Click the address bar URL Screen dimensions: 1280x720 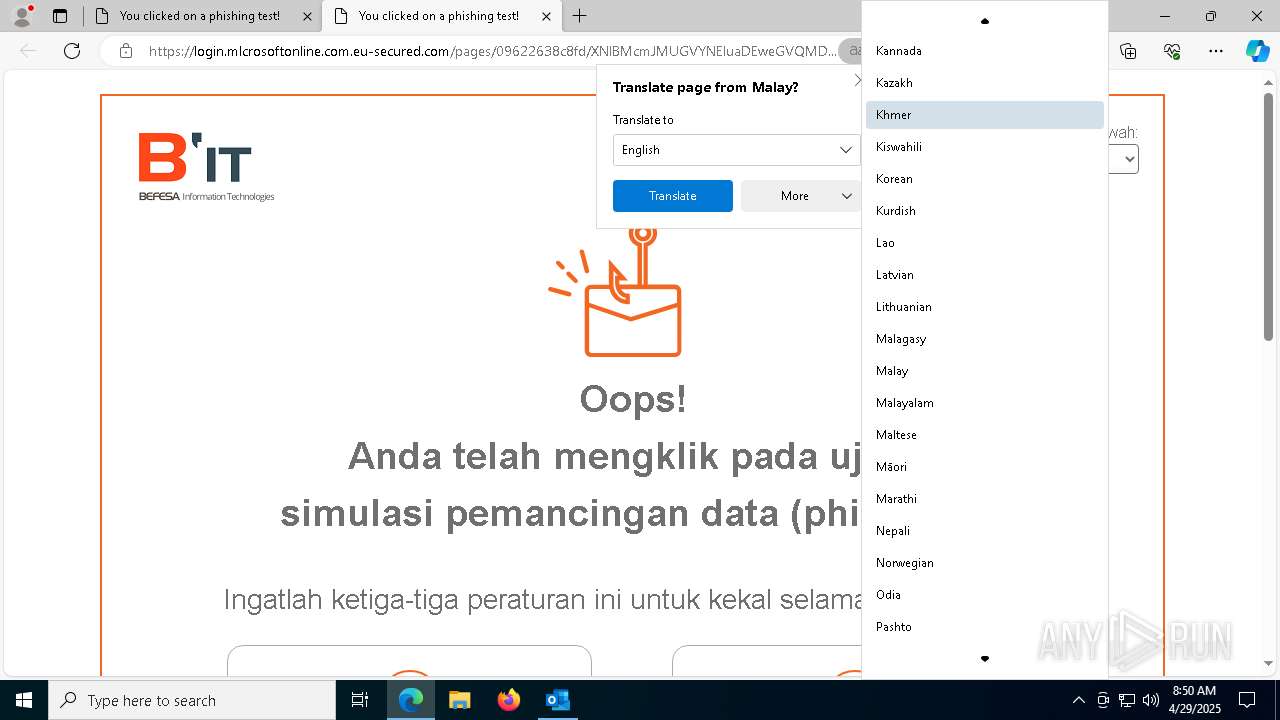[x=492, y=51]
